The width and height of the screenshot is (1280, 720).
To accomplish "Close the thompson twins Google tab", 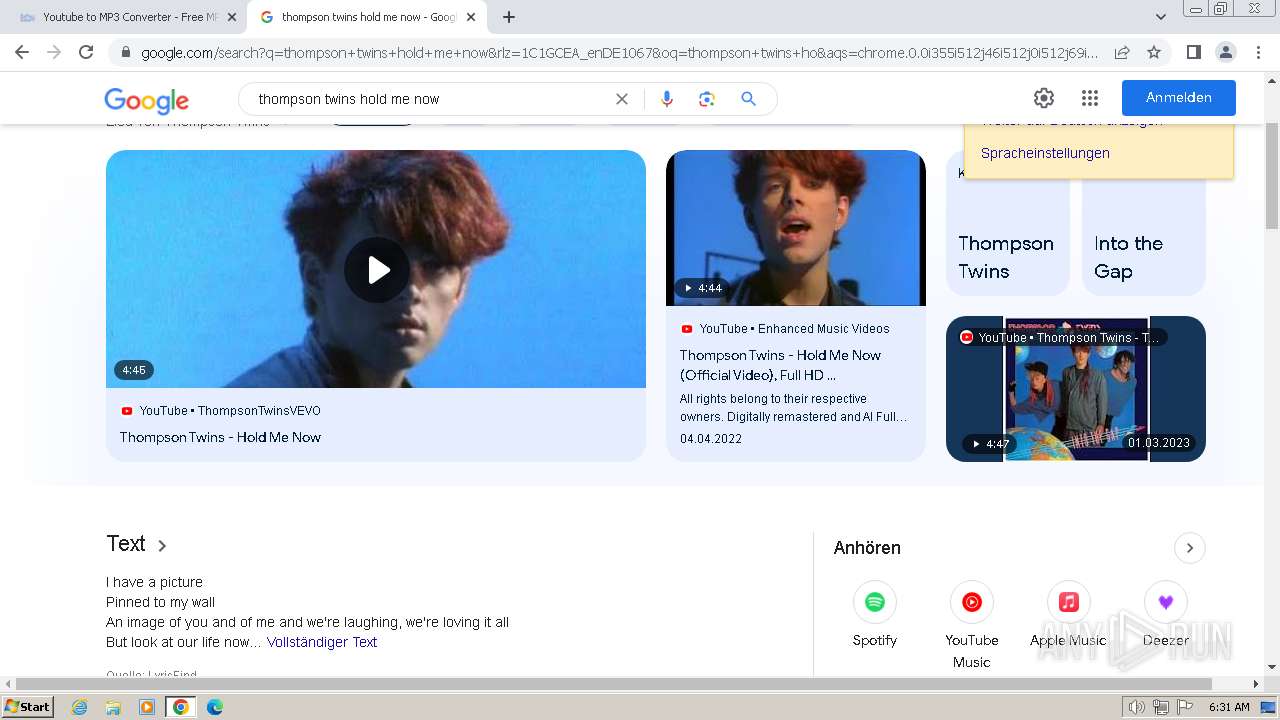I will (471, 17).
